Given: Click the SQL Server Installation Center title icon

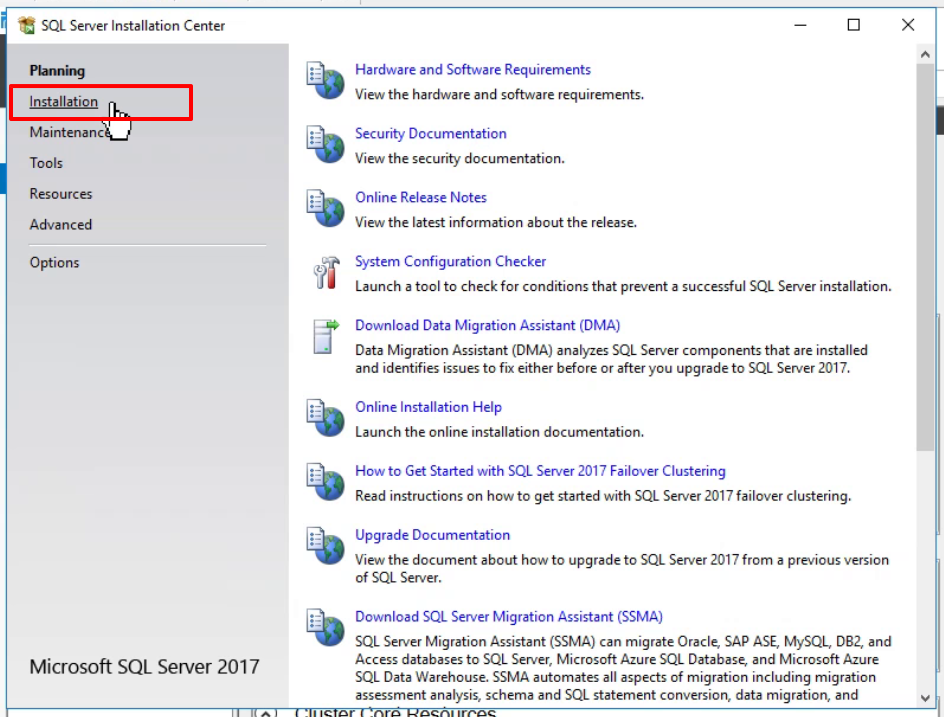Looking at the screenshot, I should 26,25.
